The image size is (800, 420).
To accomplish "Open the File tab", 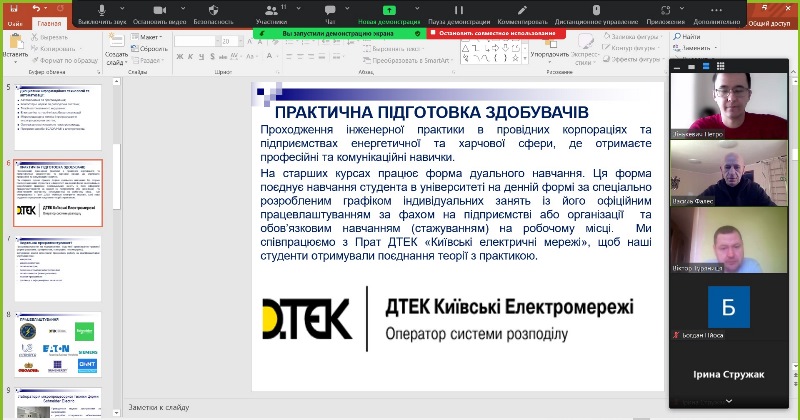I will 15,22.
